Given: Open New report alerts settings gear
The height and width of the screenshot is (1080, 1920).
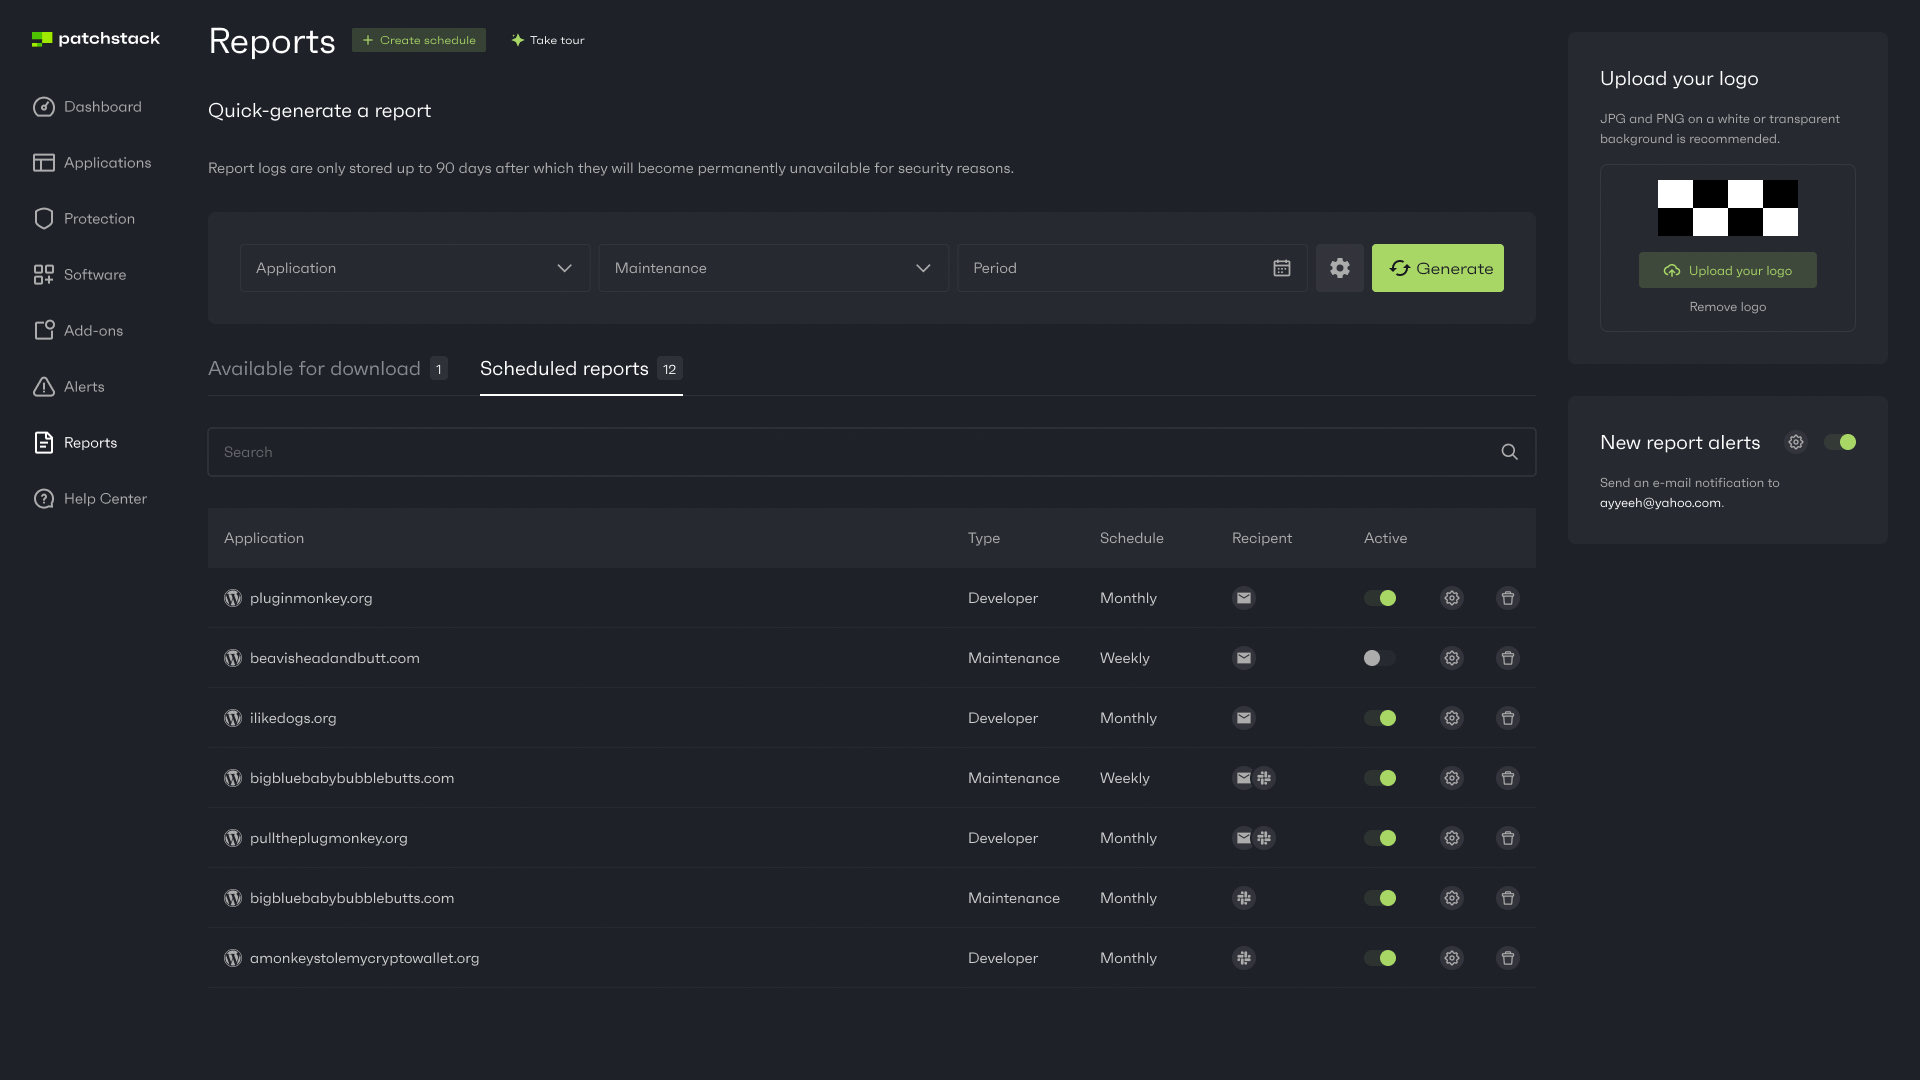Looking at the screenshot, I should tap(1796, 442).
